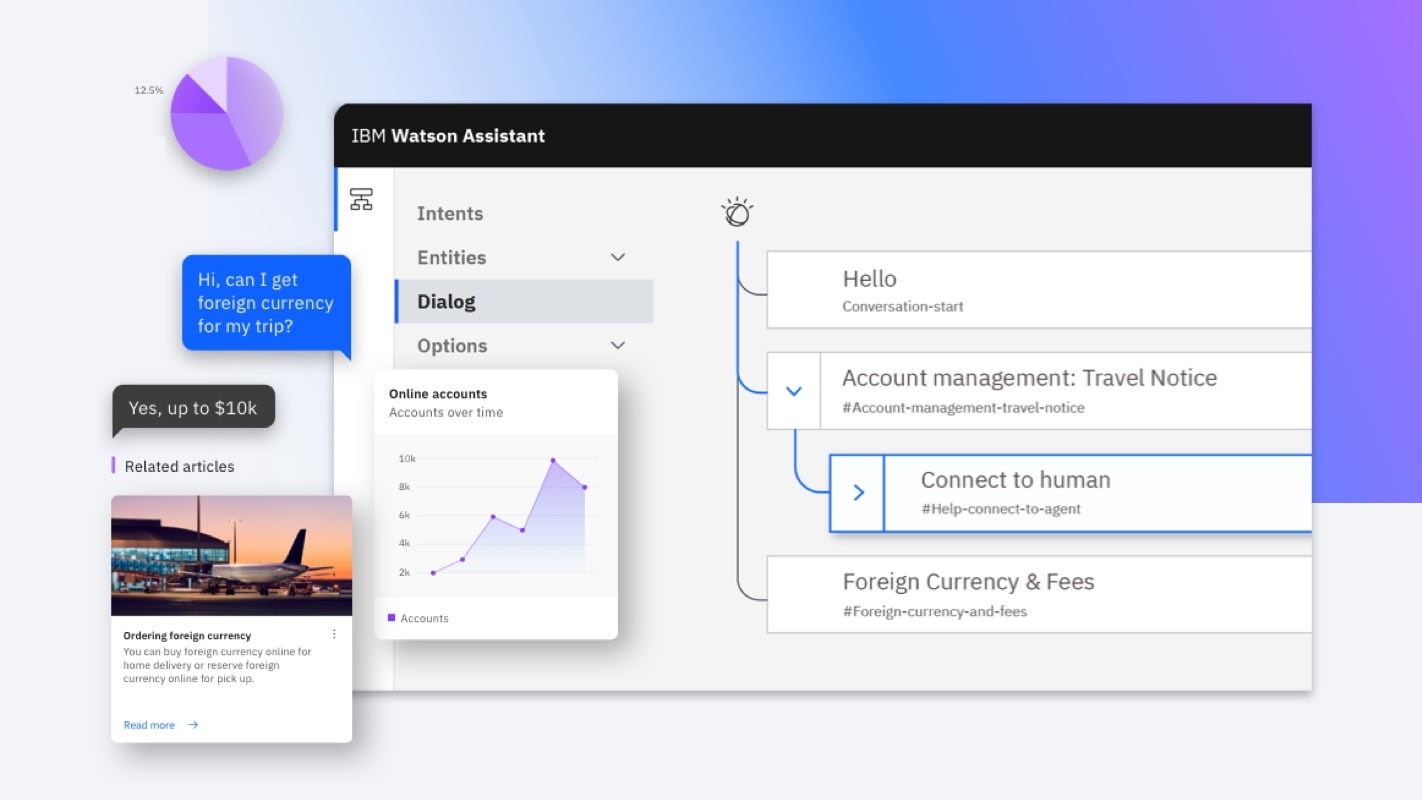Expand the Entities section chevron
Viewport: 1422px width, 800px height.
tap(618, 257)
